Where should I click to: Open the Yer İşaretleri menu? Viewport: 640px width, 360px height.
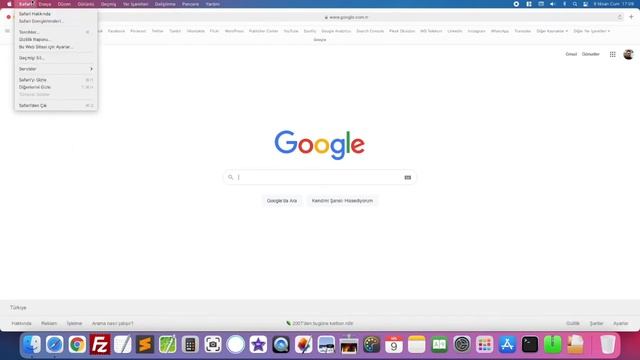[x=136, y=4]
